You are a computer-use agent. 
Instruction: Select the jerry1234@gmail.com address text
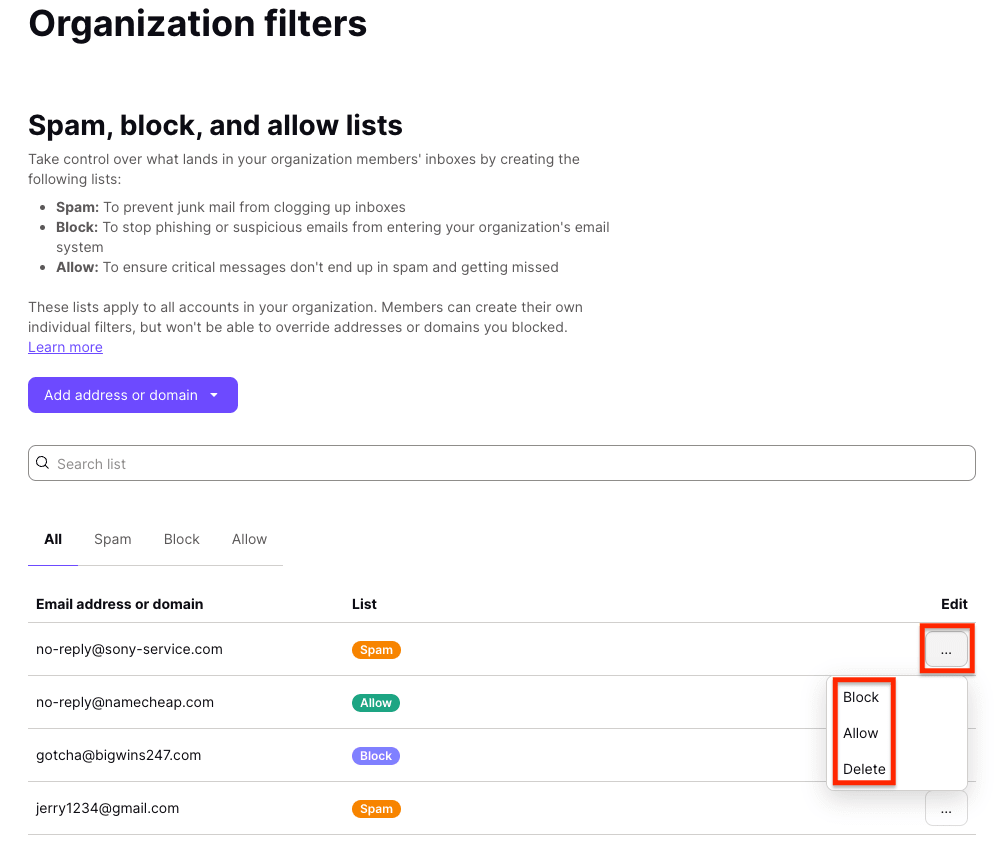coord(108,808)
